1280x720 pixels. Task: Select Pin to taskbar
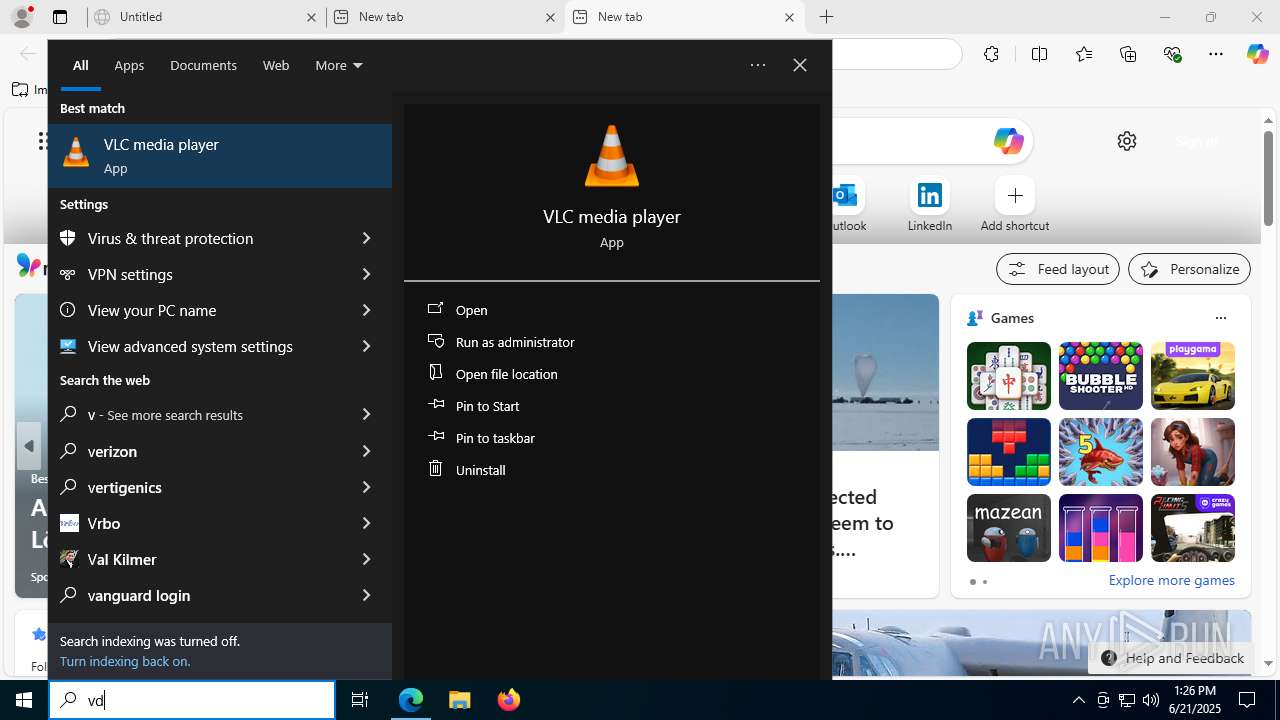tap(611, 438)
